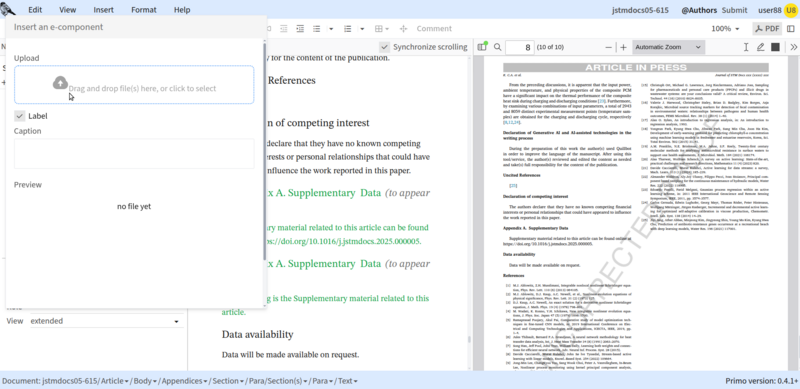Click the Data availability heading in editor

coord(258,334)
